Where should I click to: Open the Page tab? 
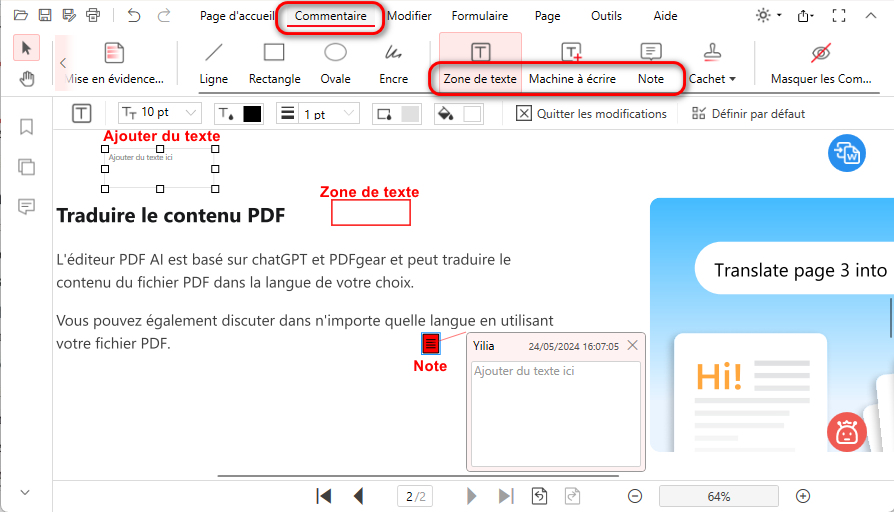pyautogui.click(x=547, y=16)
